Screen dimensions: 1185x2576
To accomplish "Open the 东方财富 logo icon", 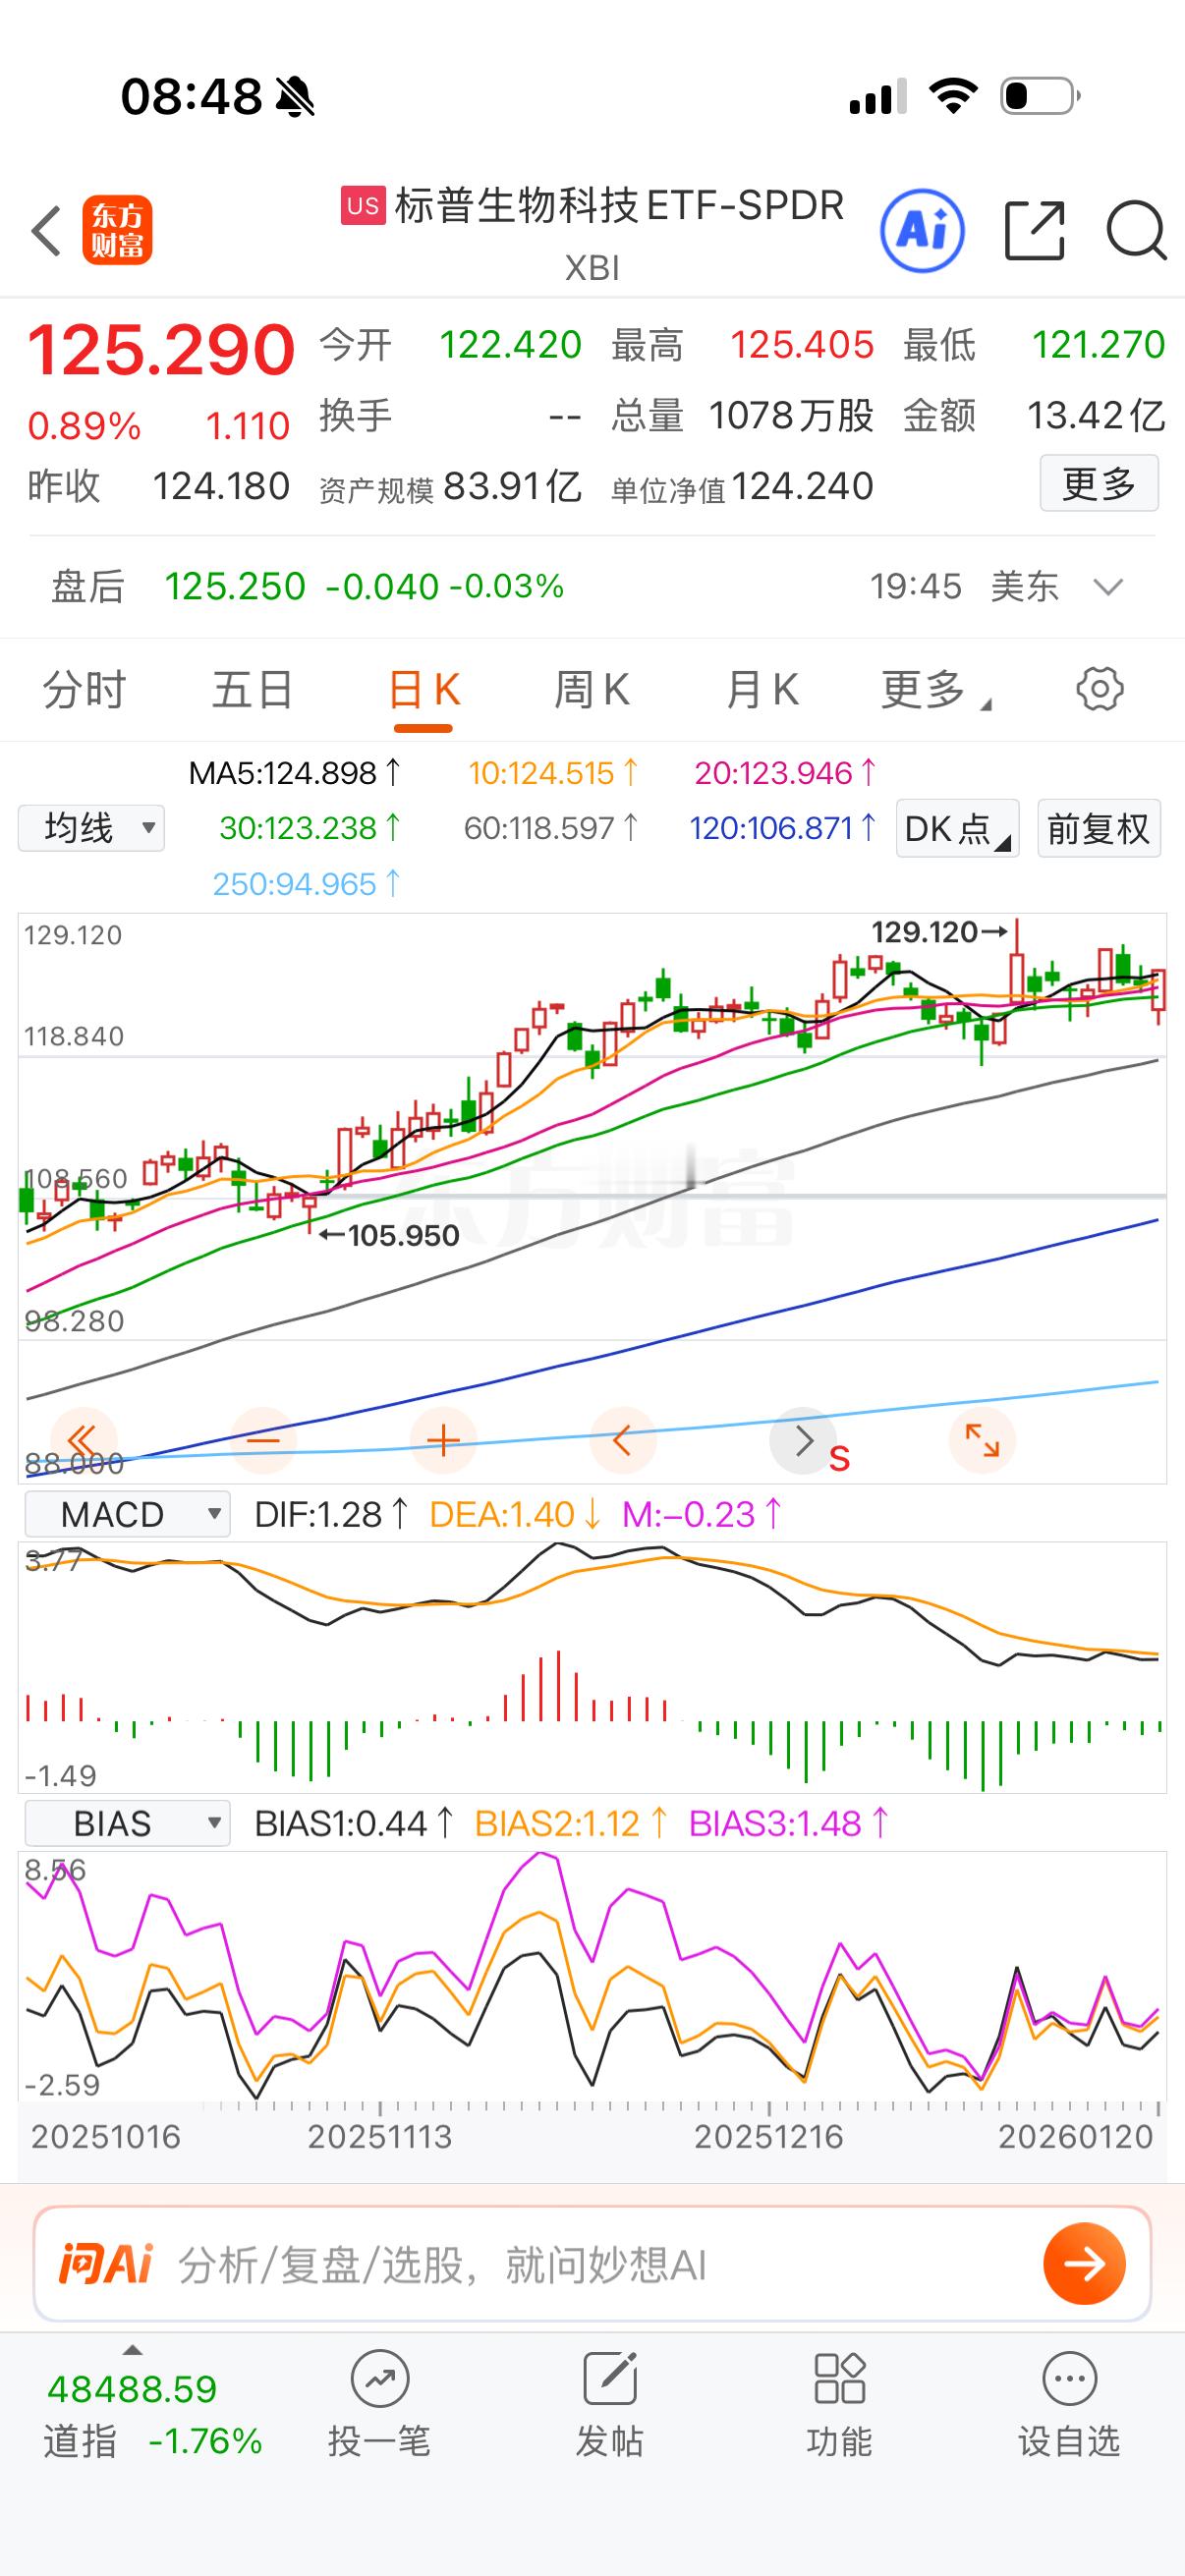I will point(118,231).
